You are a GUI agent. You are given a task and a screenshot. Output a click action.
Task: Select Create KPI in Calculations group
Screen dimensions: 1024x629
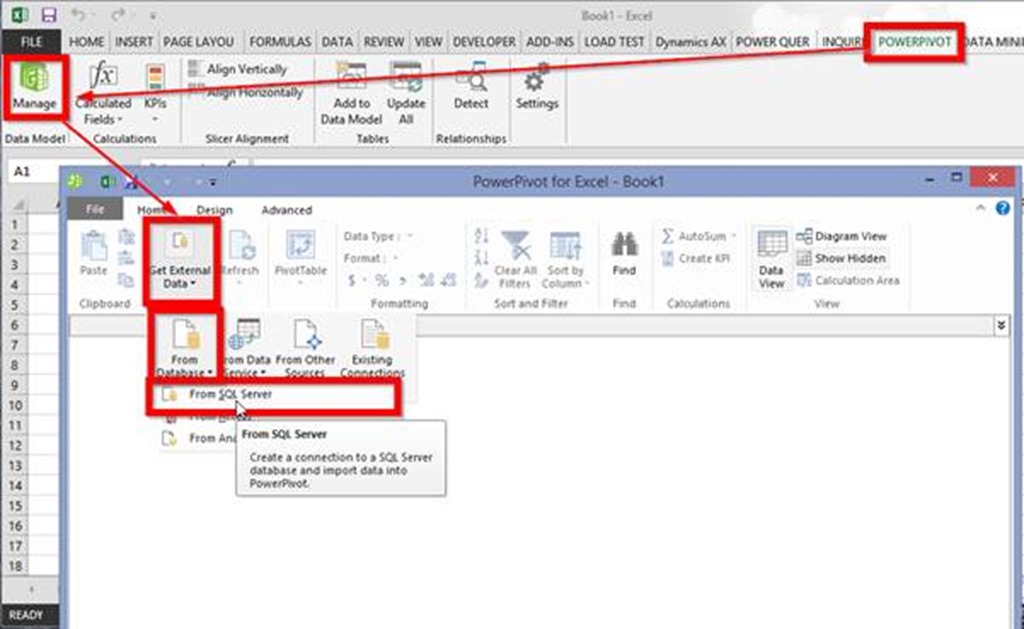tap(696, 259)
